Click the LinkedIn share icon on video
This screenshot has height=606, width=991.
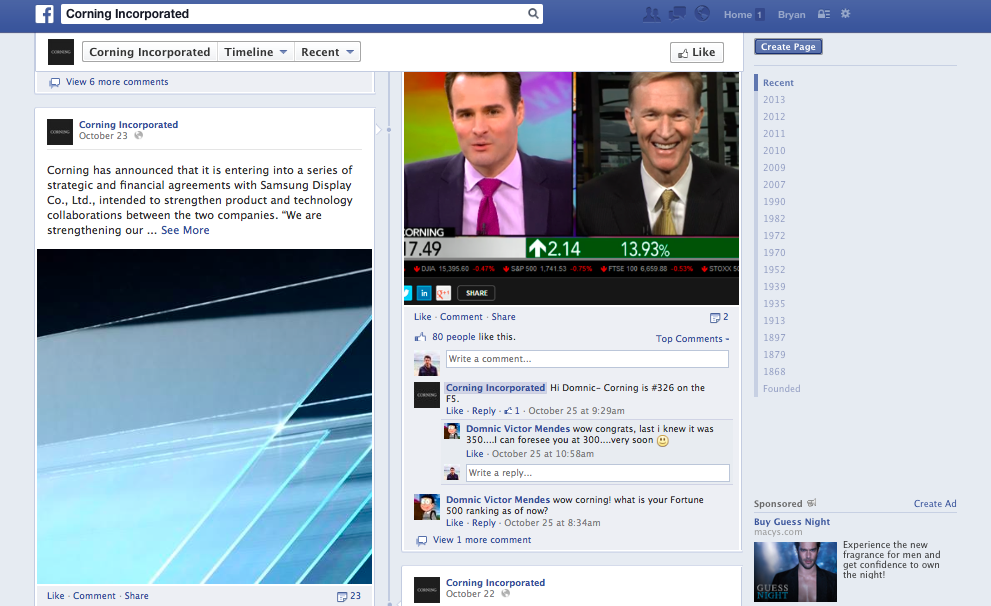[424, 293]
